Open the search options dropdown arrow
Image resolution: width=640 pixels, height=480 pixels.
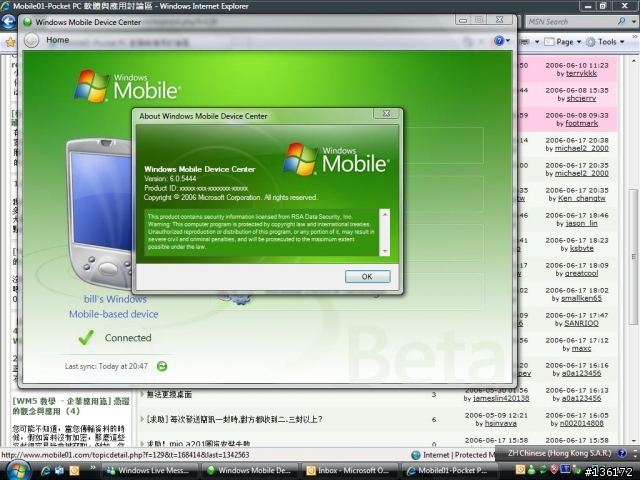pos(634,22)
